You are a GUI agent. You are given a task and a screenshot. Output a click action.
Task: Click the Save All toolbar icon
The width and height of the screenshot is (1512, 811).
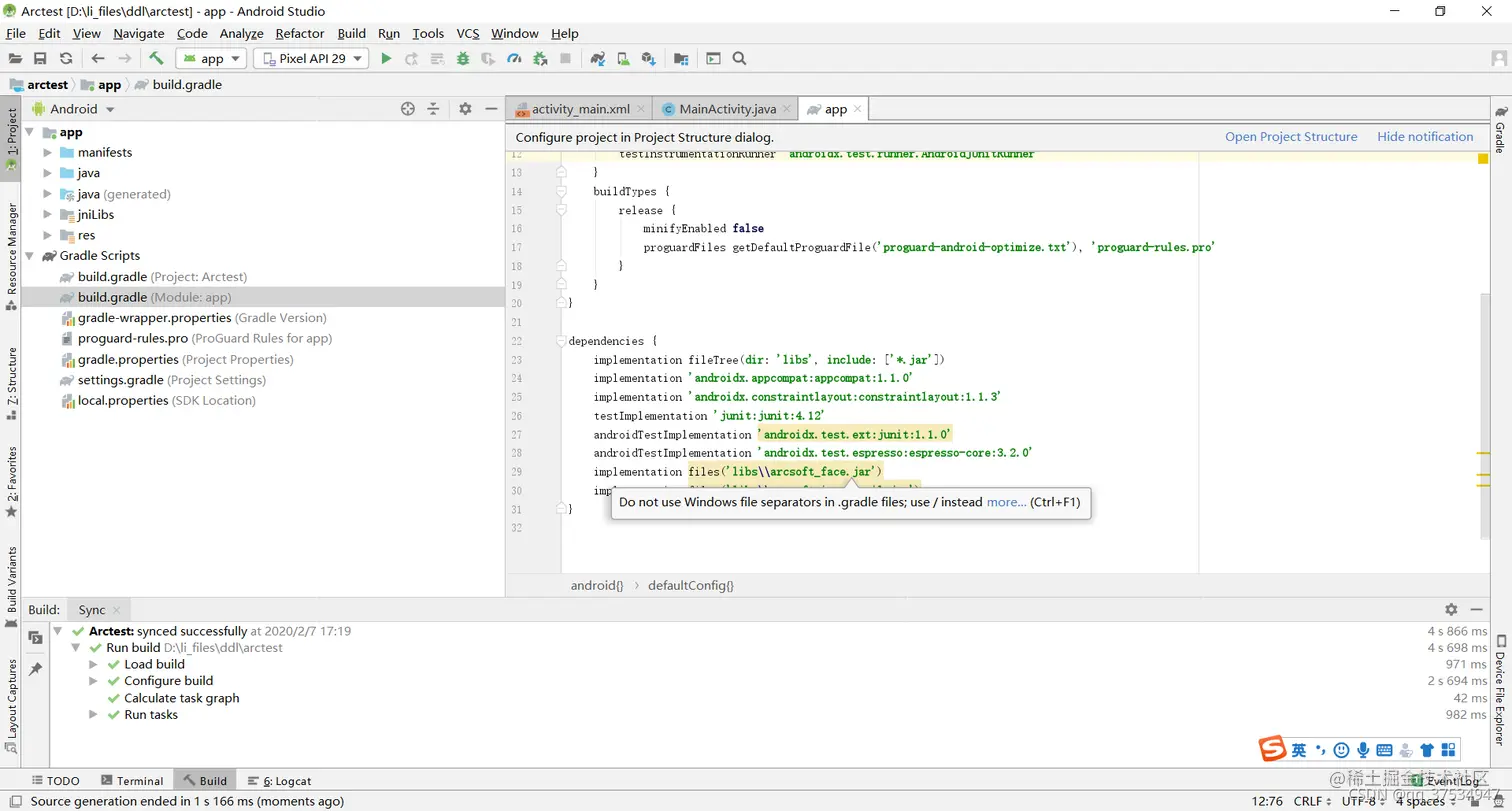pos(40,59)
